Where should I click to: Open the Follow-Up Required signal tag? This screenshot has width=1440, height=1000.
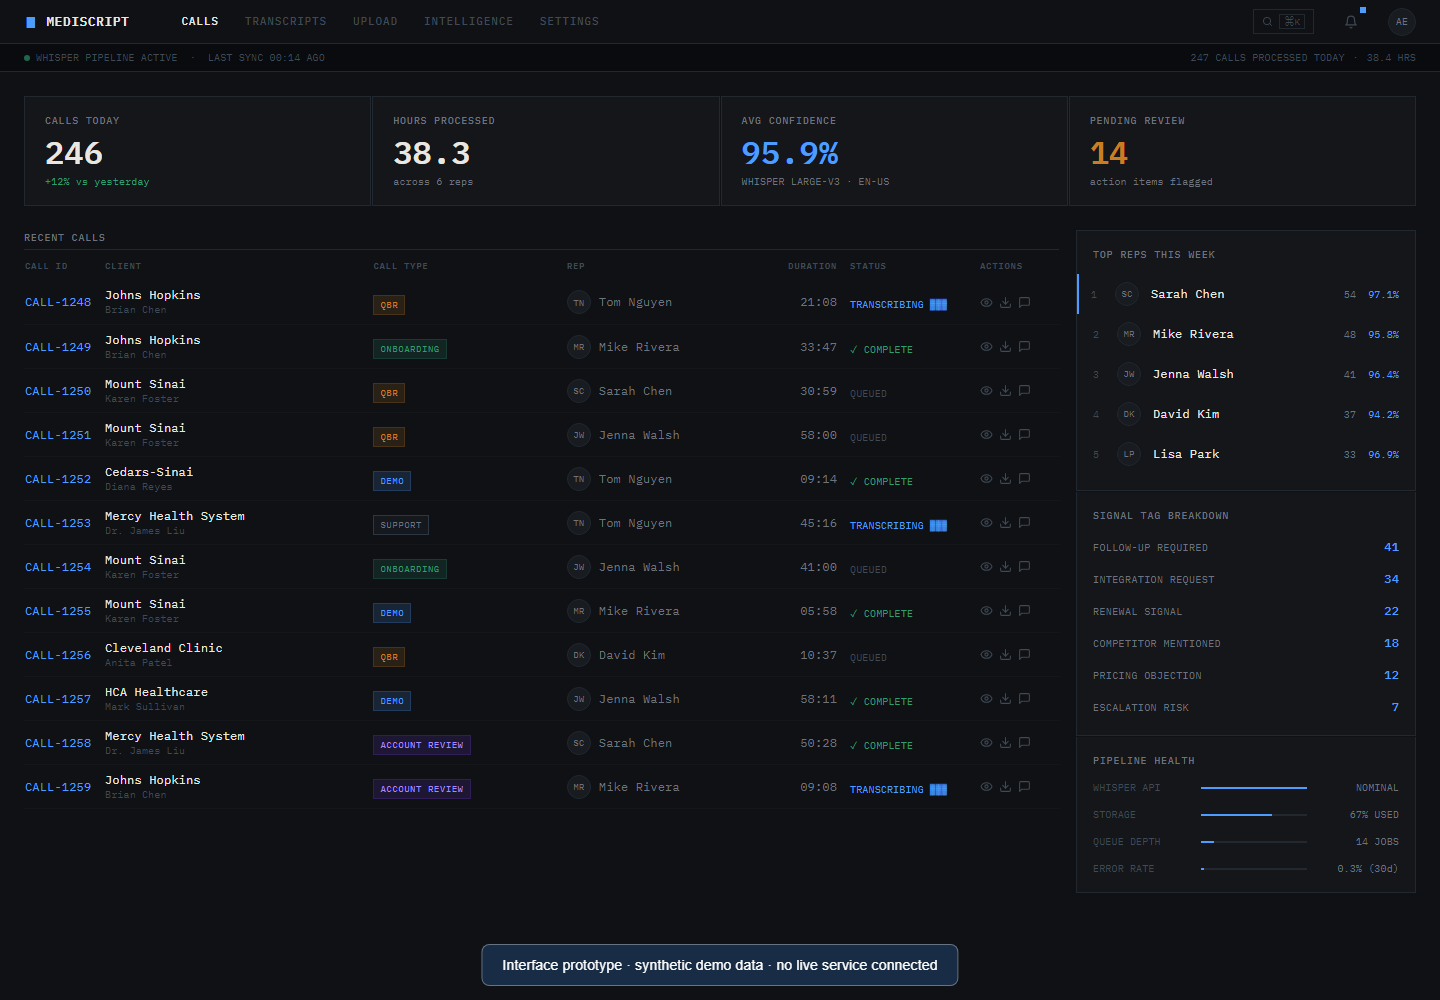click(1246, 548)
